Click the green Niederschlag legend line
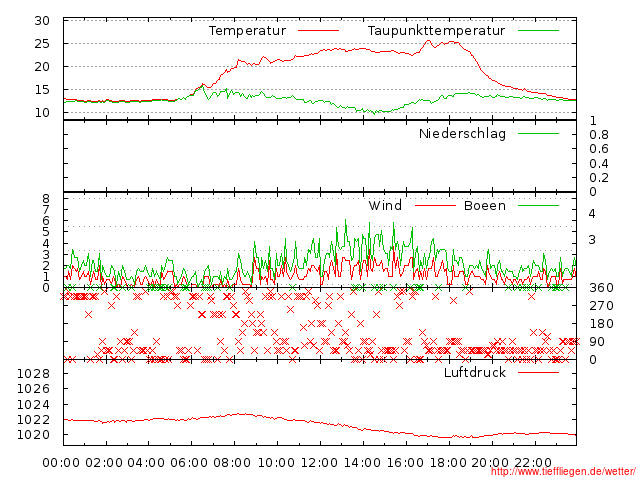 coord(538,133)
